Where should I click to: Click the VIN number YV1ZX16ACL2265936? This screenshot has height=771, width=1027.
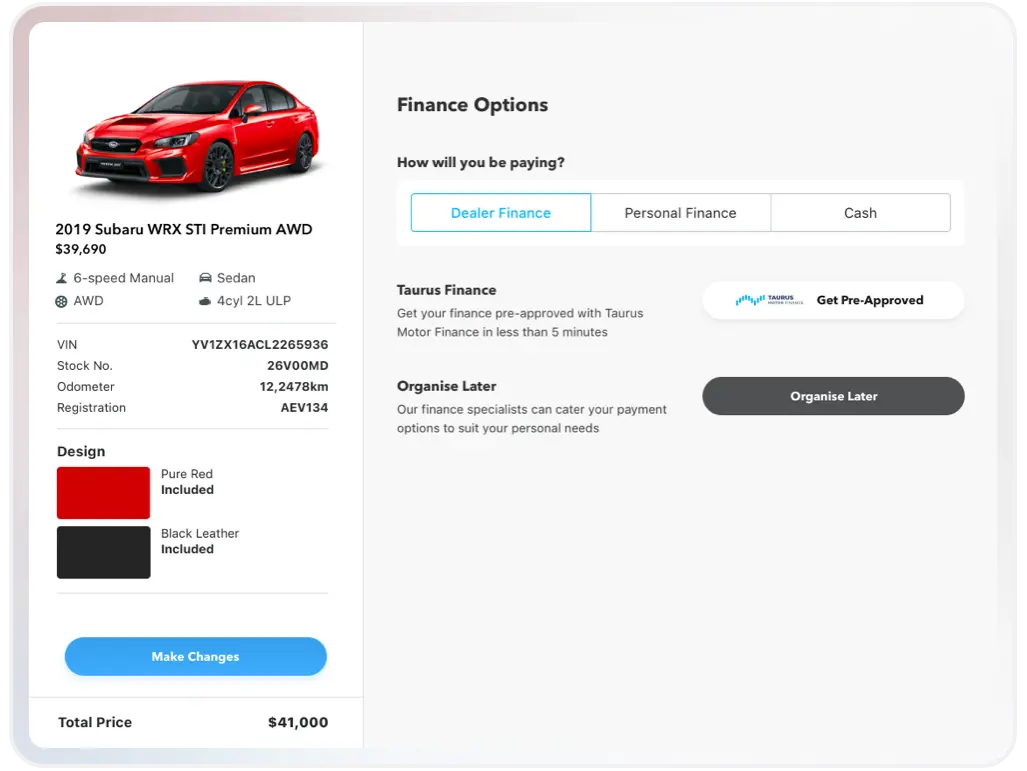(x=260, y=345)
